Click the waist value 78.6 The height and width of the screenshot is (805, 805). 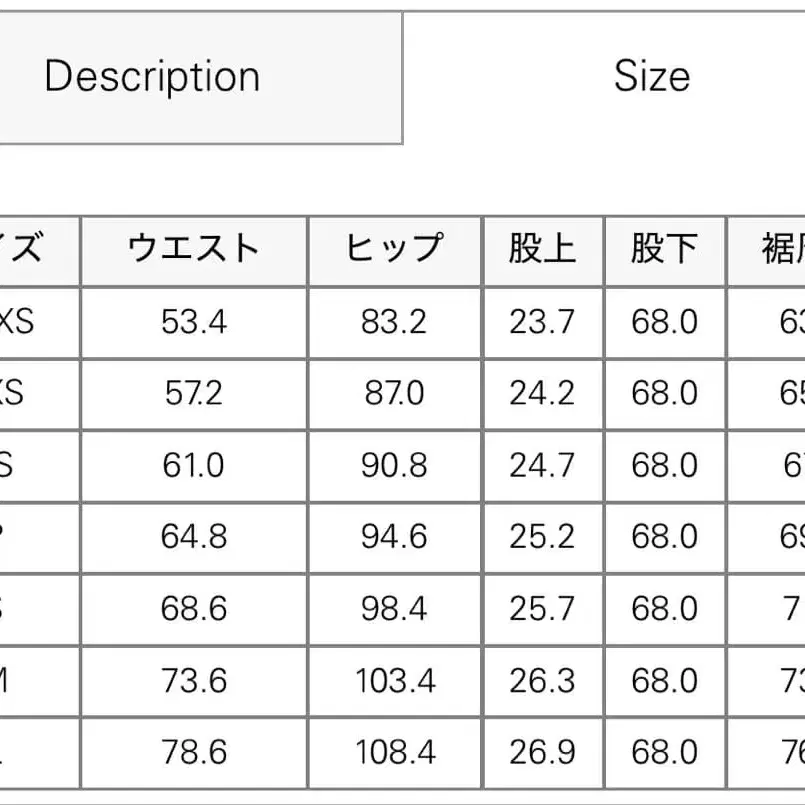(194, 750)
